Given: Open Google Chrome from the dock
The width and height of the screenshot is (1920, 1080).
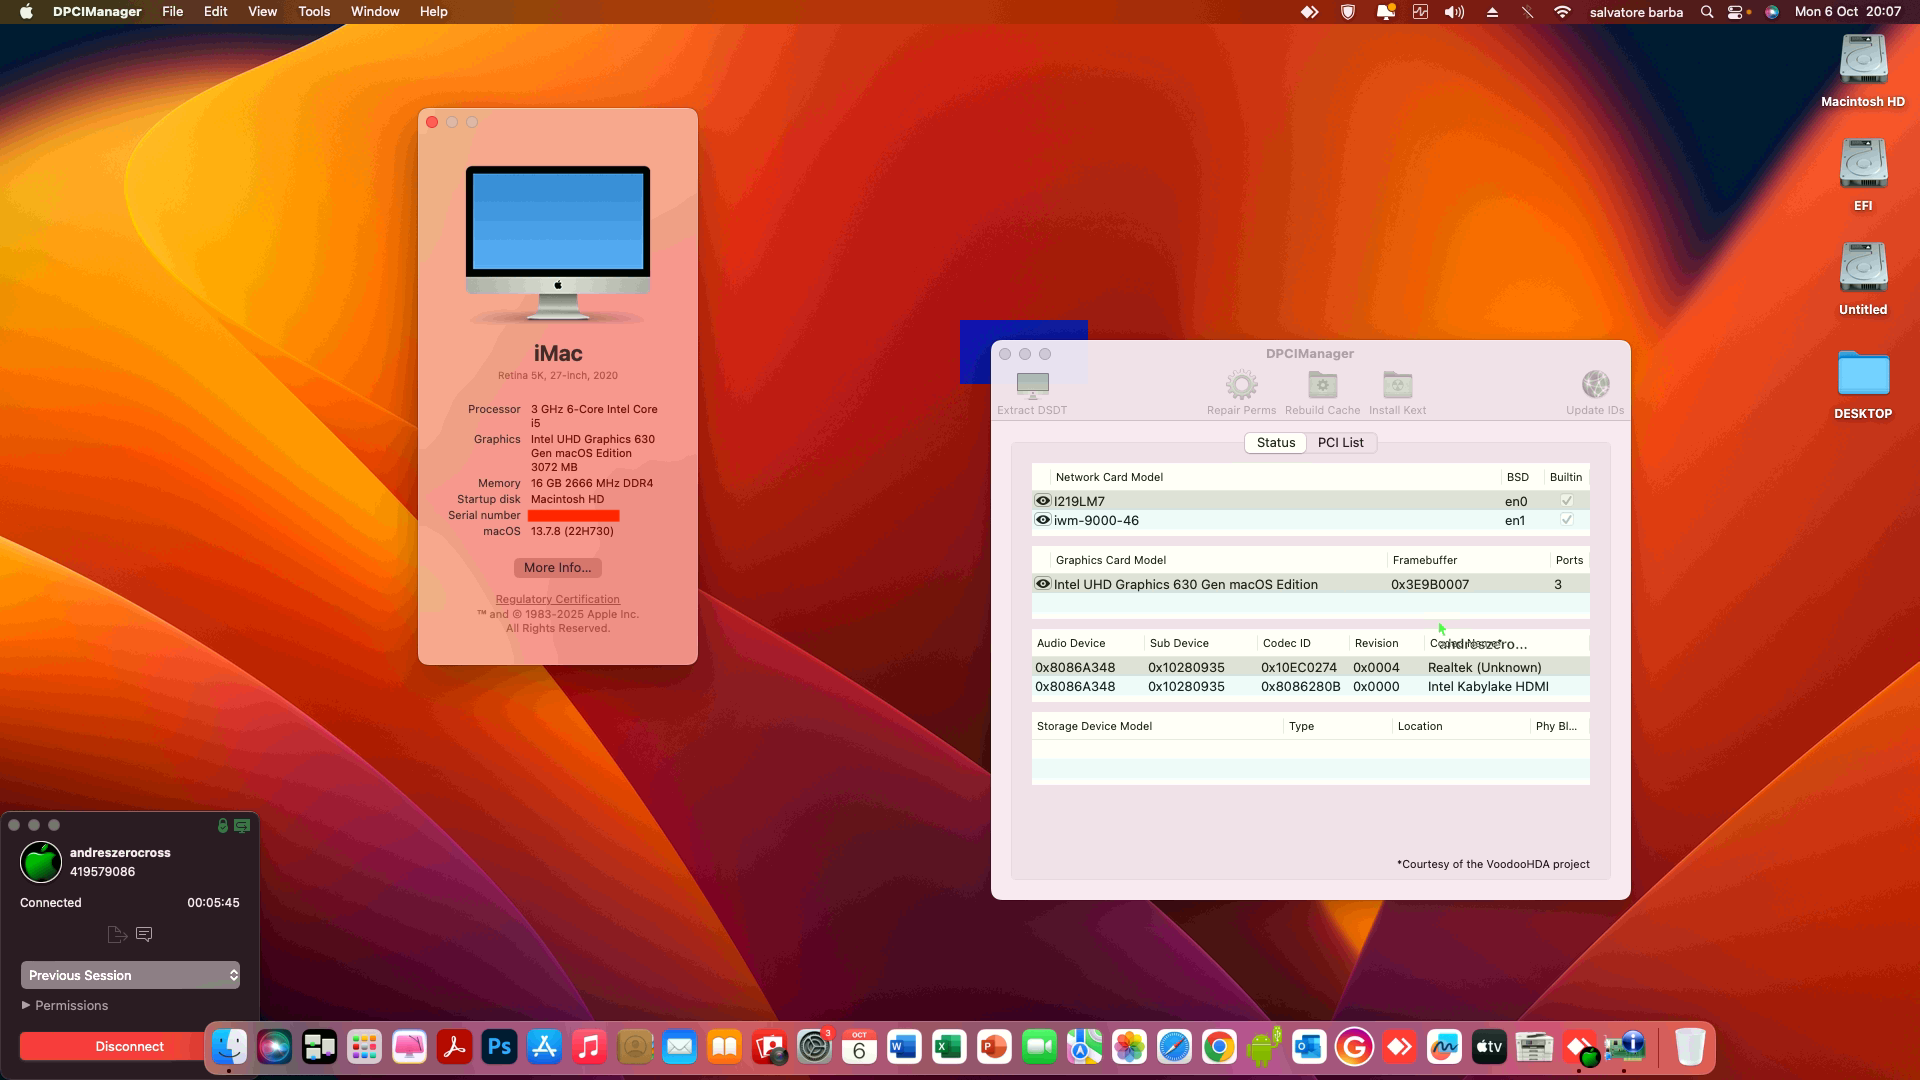Looking at the screenshot, I should pyautogui.click(x=1219, y=1047).
